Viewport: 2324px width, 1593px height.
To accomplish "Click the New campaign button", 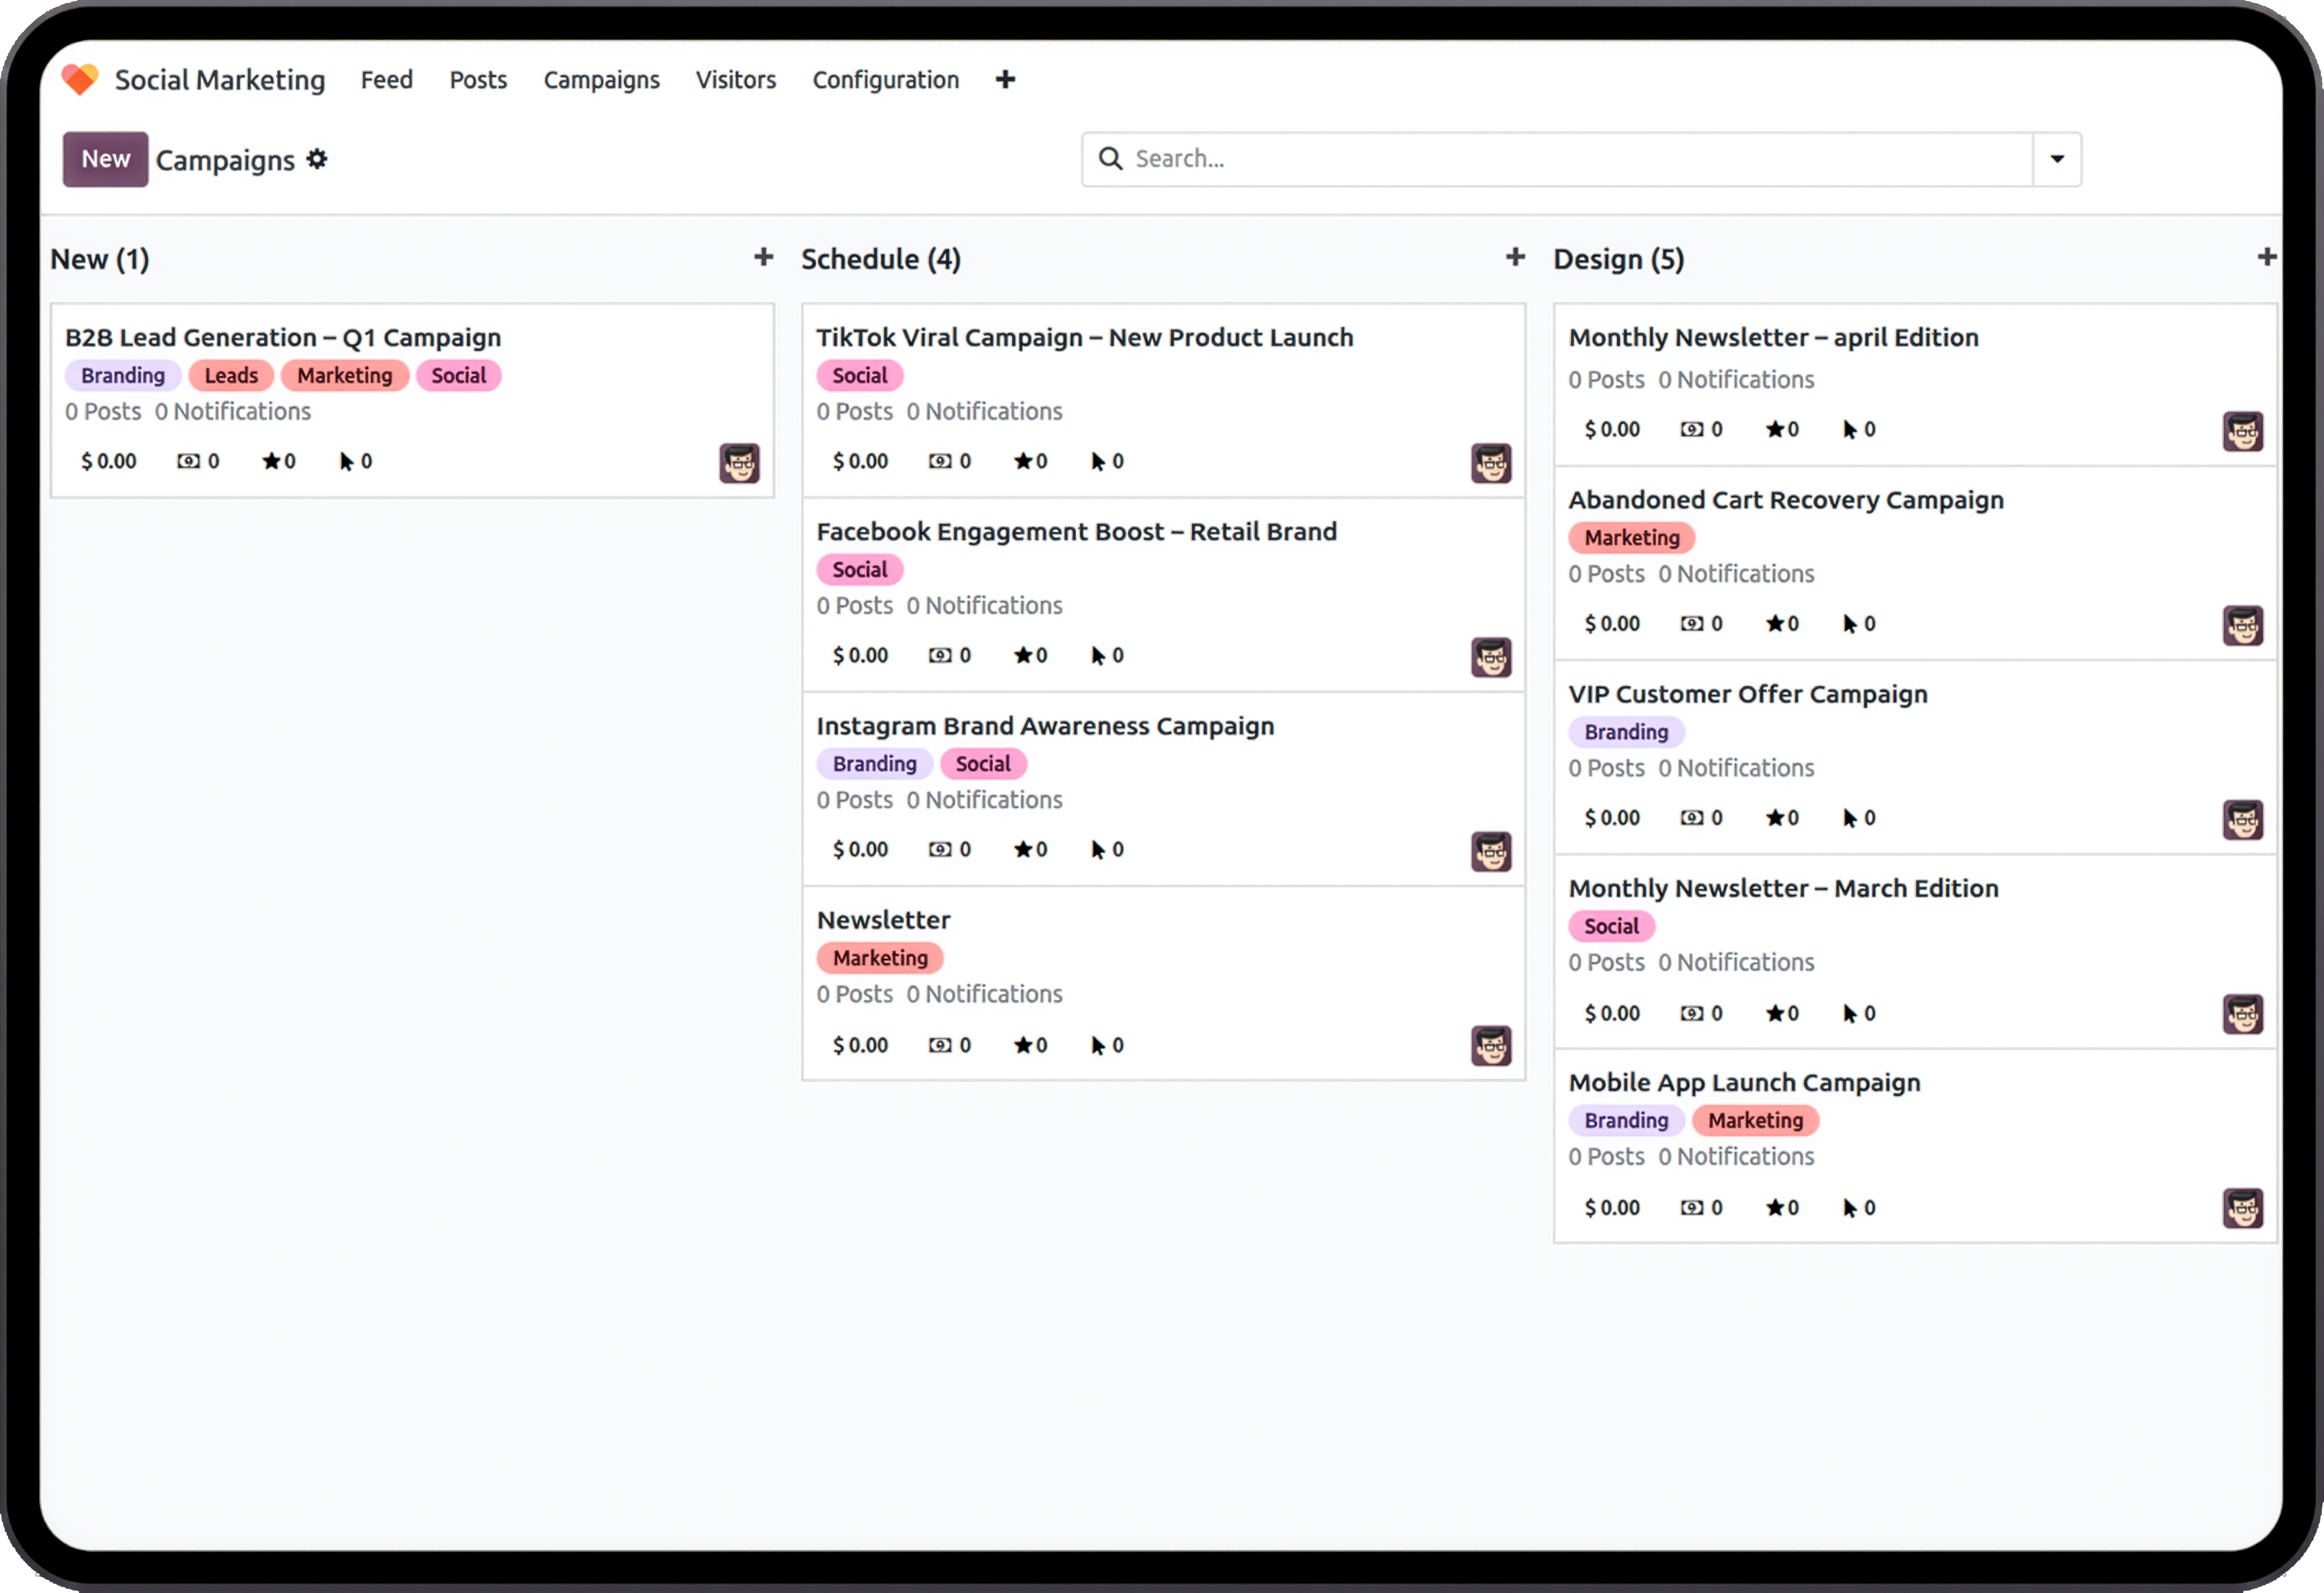I will (x=105, y=159).
